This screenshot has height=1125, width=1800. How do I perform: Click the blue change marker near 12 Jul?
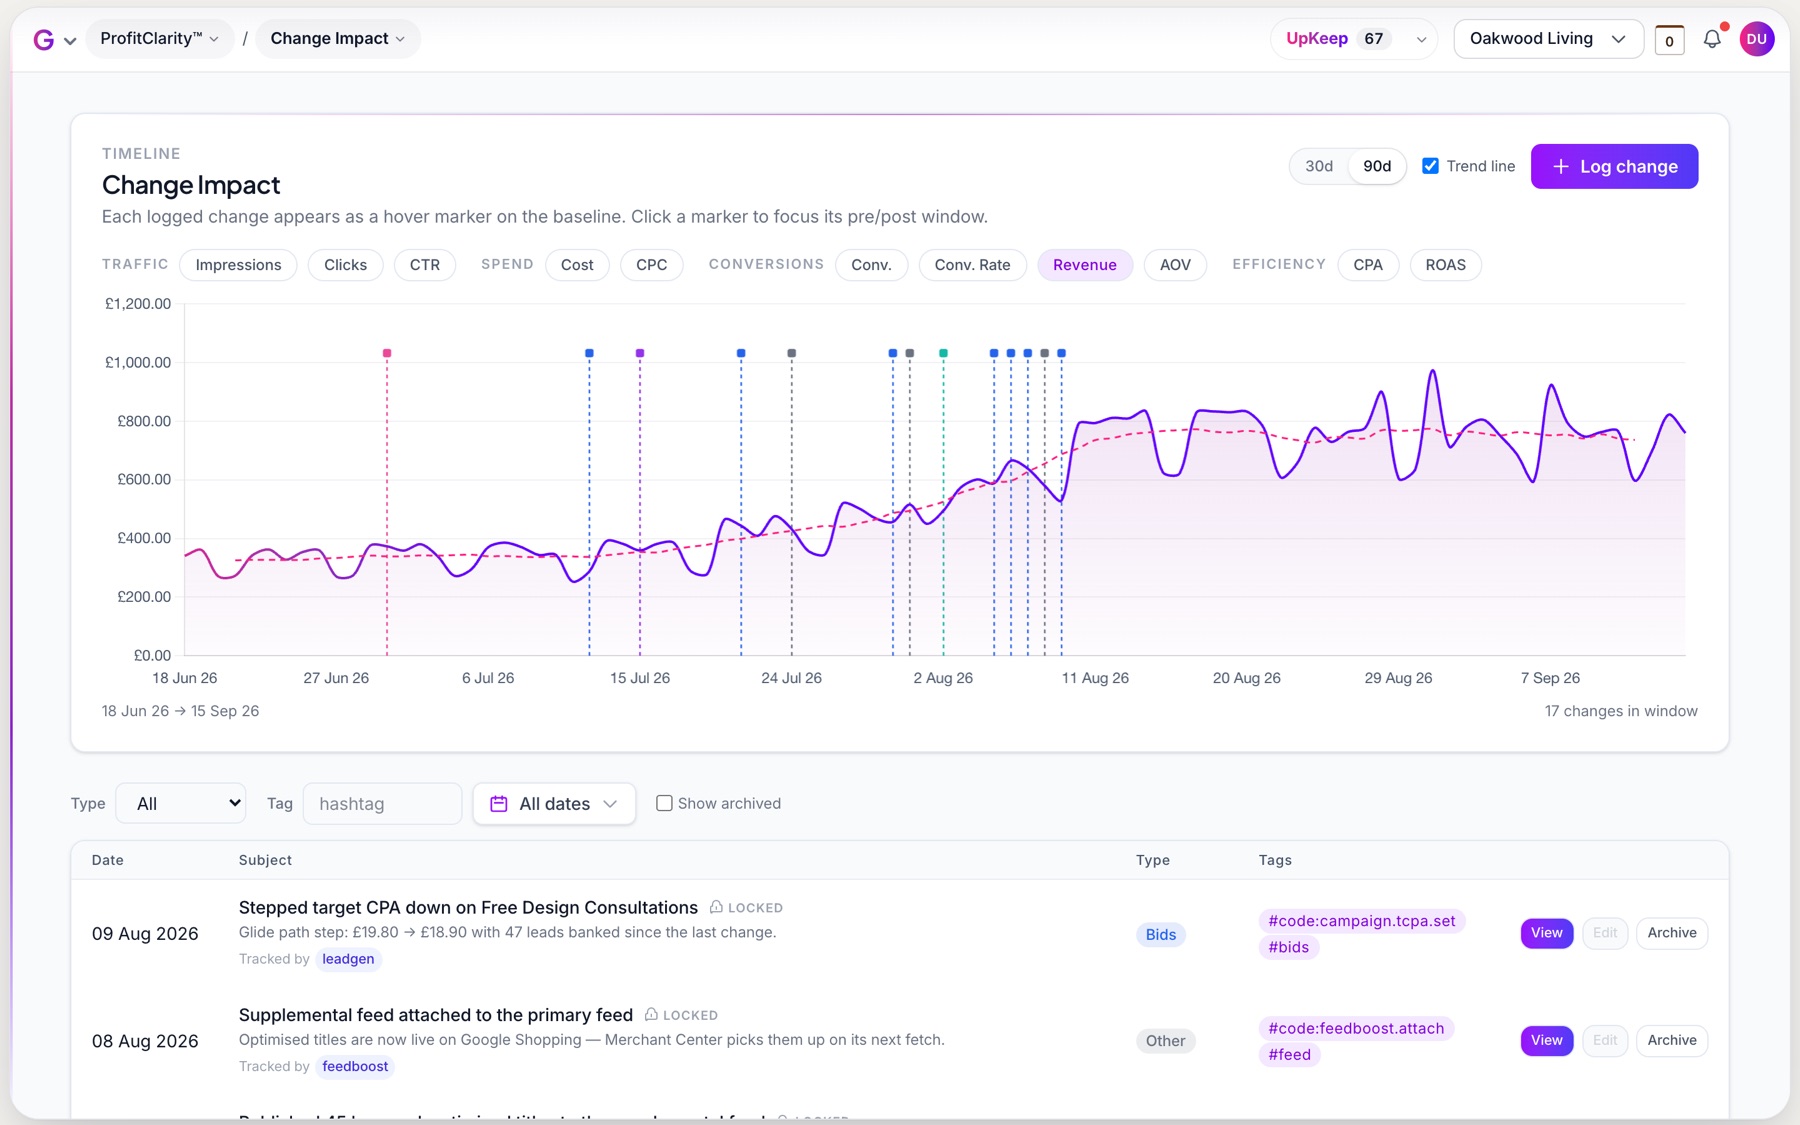[589, 353]
